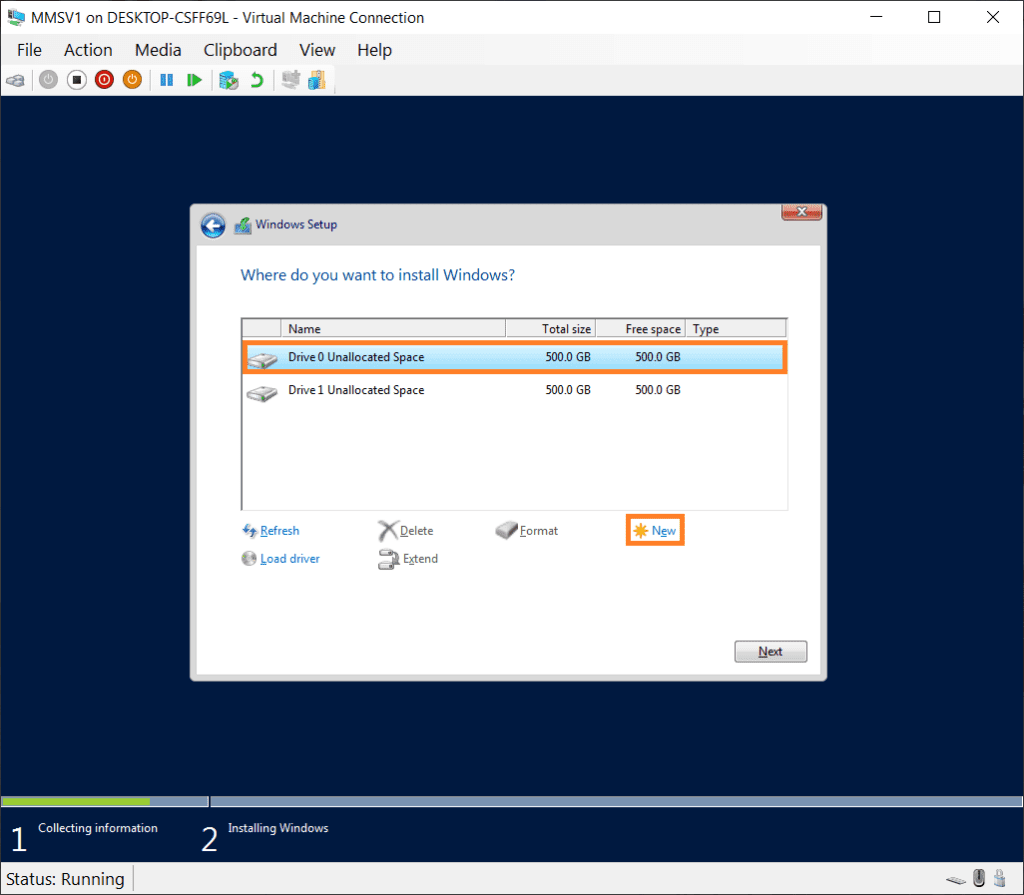Click the Load driver link
The height and width of the screenshot is (895, 1024).
[281, 559]
